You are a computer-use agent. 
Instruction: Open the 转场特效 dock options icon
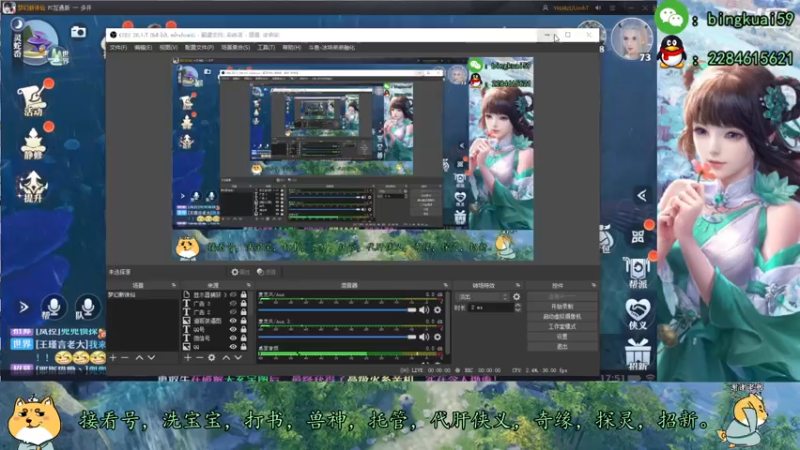(x=517, y=285)
